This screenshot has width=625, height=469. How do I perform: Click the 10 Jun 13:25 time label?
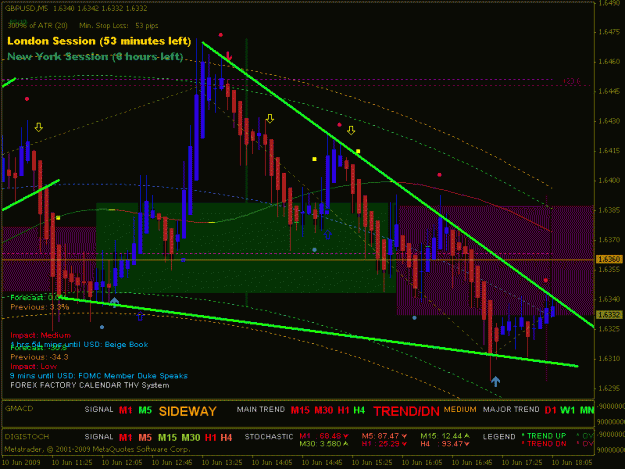click(x=222, y=463)
